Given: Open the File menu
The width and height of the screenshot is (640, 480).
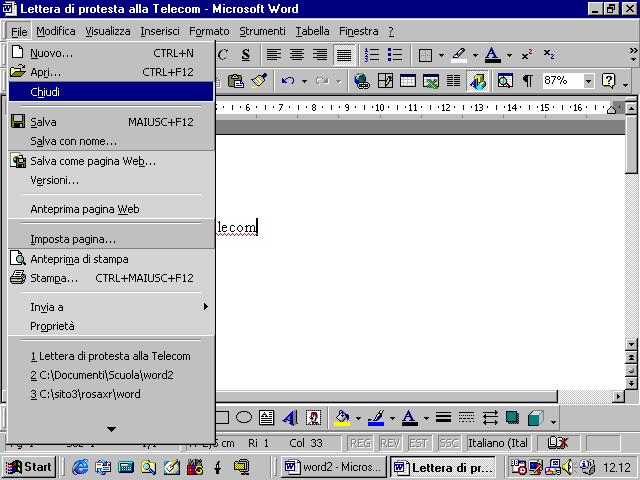Looking at the screenshot, I should pyautogui.click(x=19, y=31).
